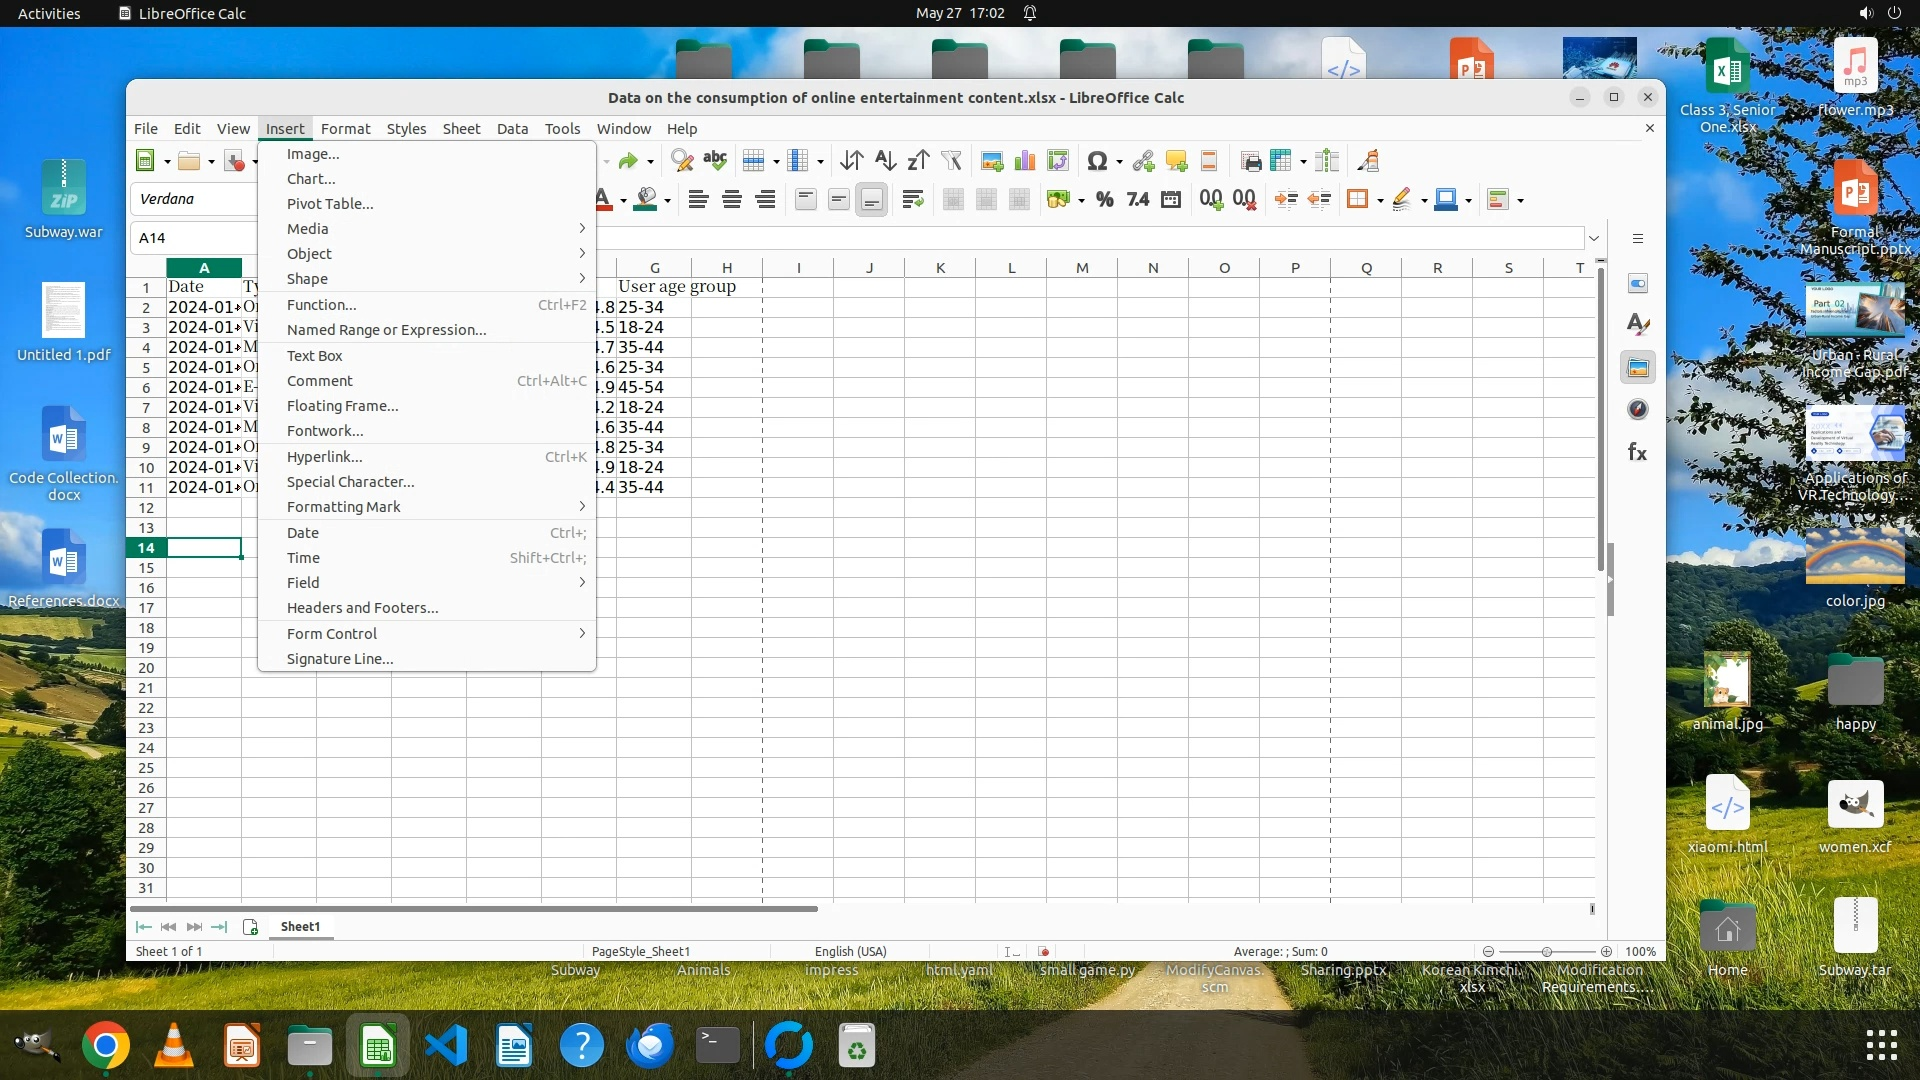Click the Toggle Print Preview icon

coord(1251,161)
